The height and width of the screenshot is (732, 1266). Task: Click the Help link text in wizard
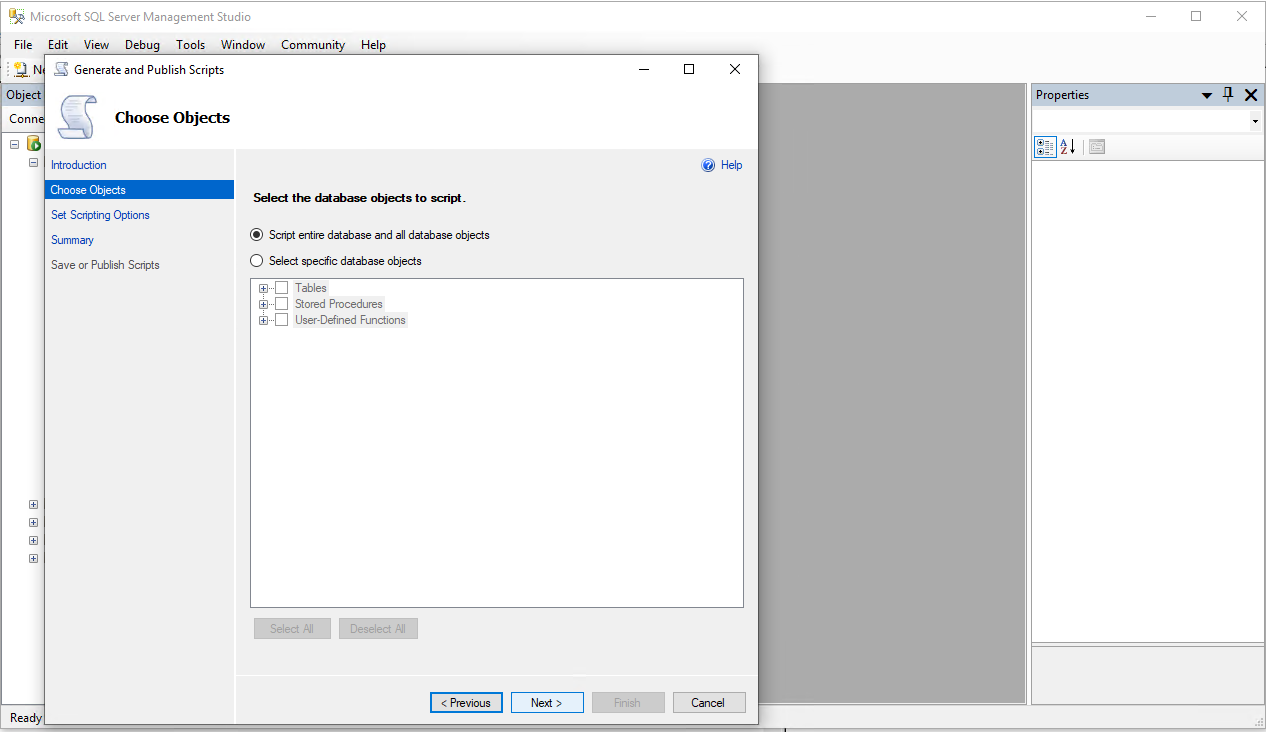732,165
